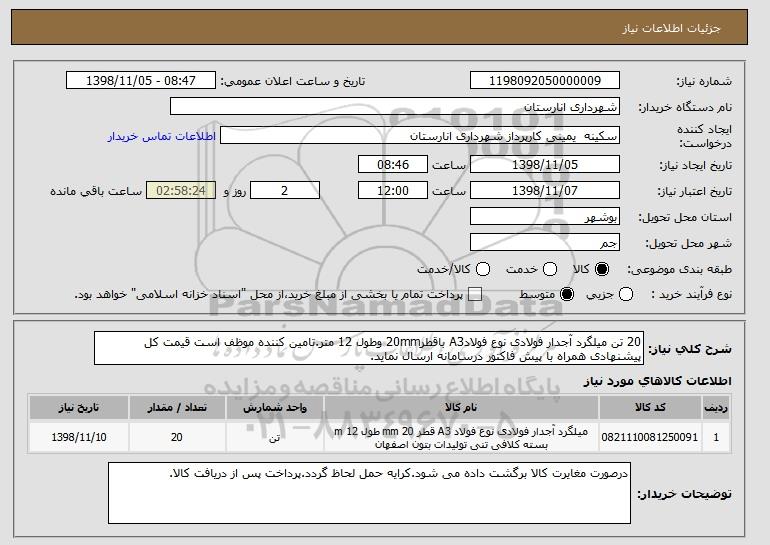Click the اطلاعات کالاهای مورد نیاز section heading

658,381
